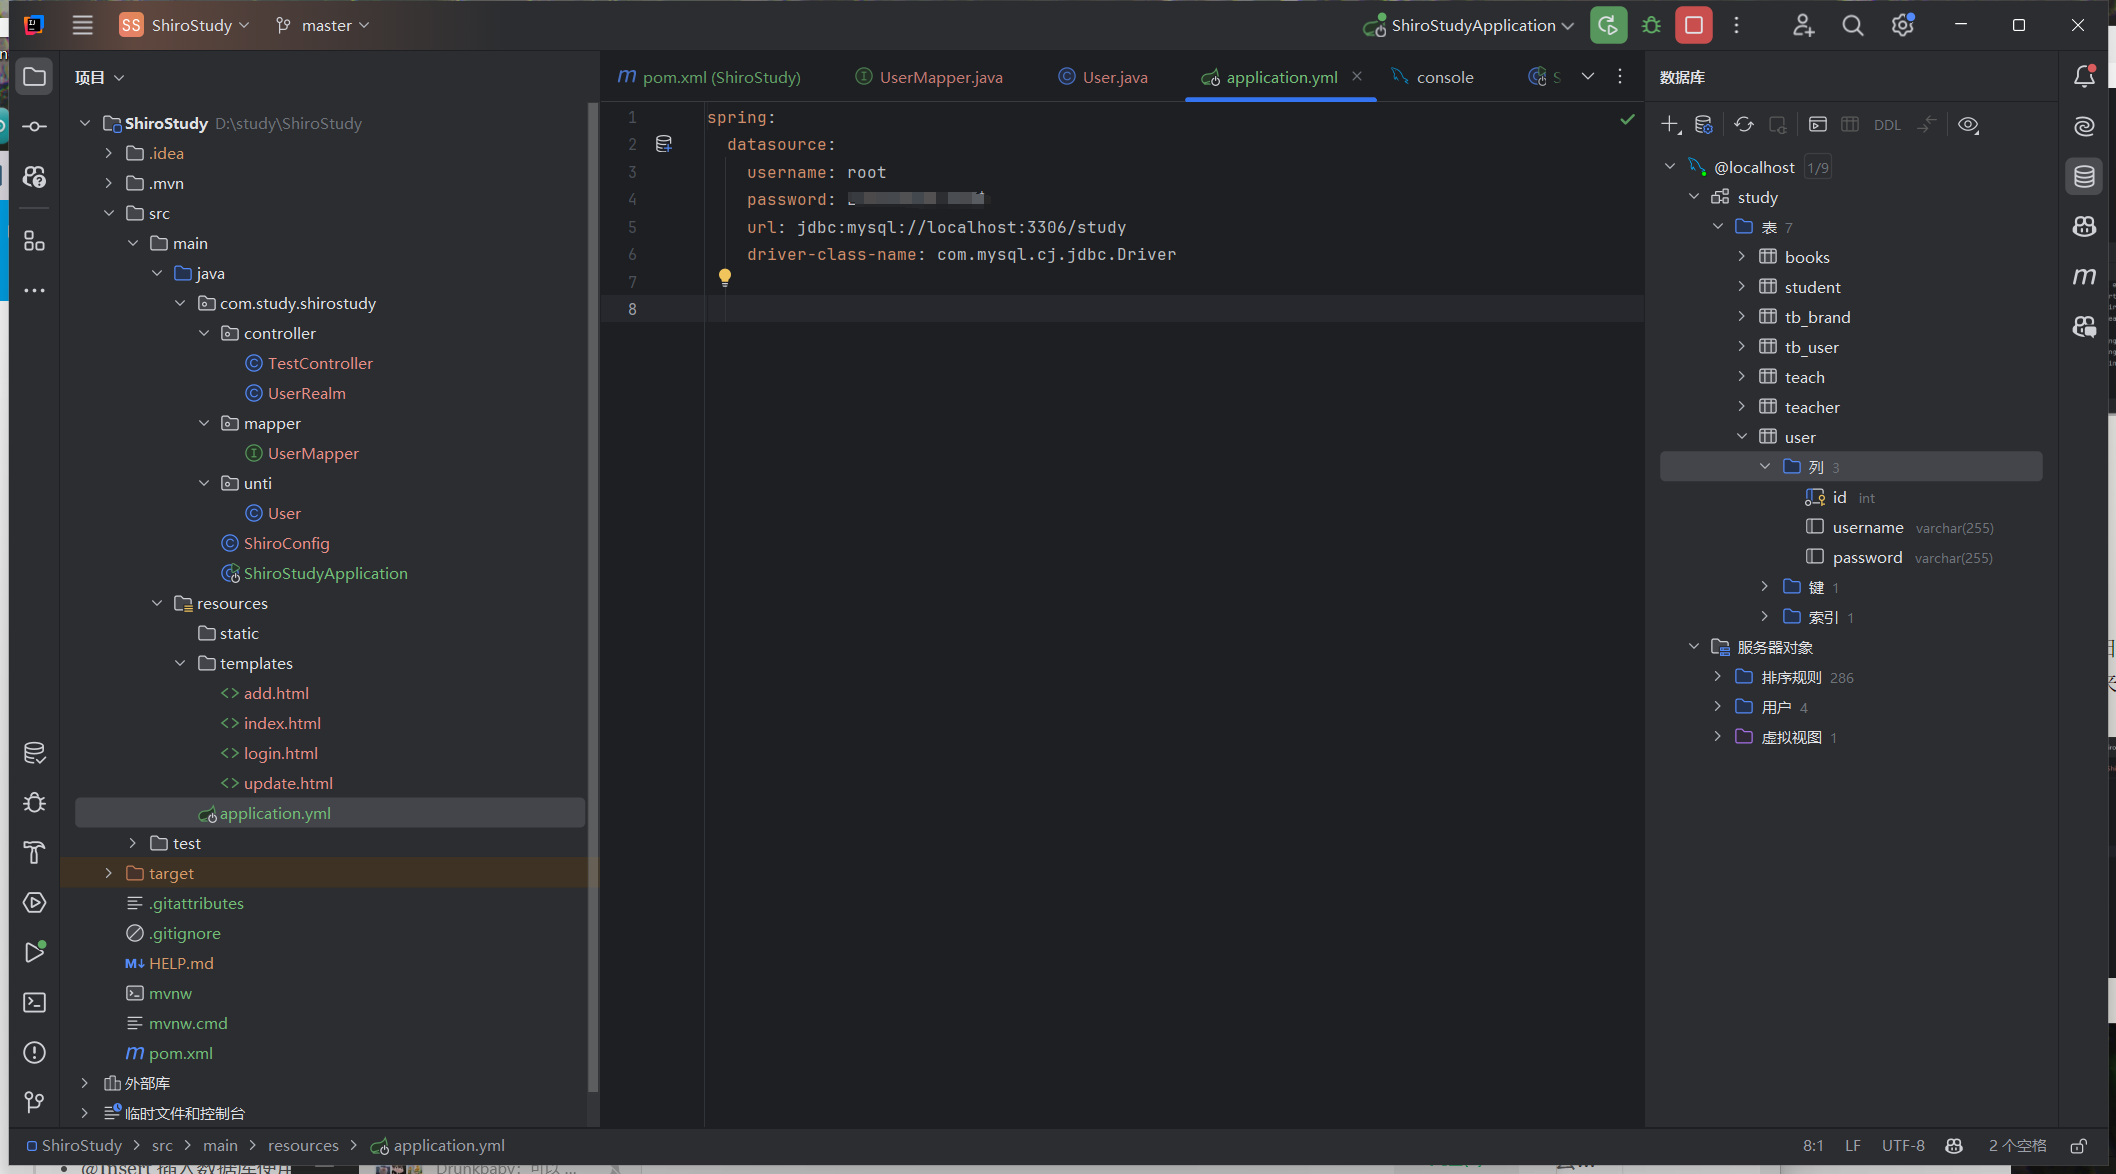Toggle read-only lock in status bar
2116x1174 pixels.
[x=2078, y=1146]
